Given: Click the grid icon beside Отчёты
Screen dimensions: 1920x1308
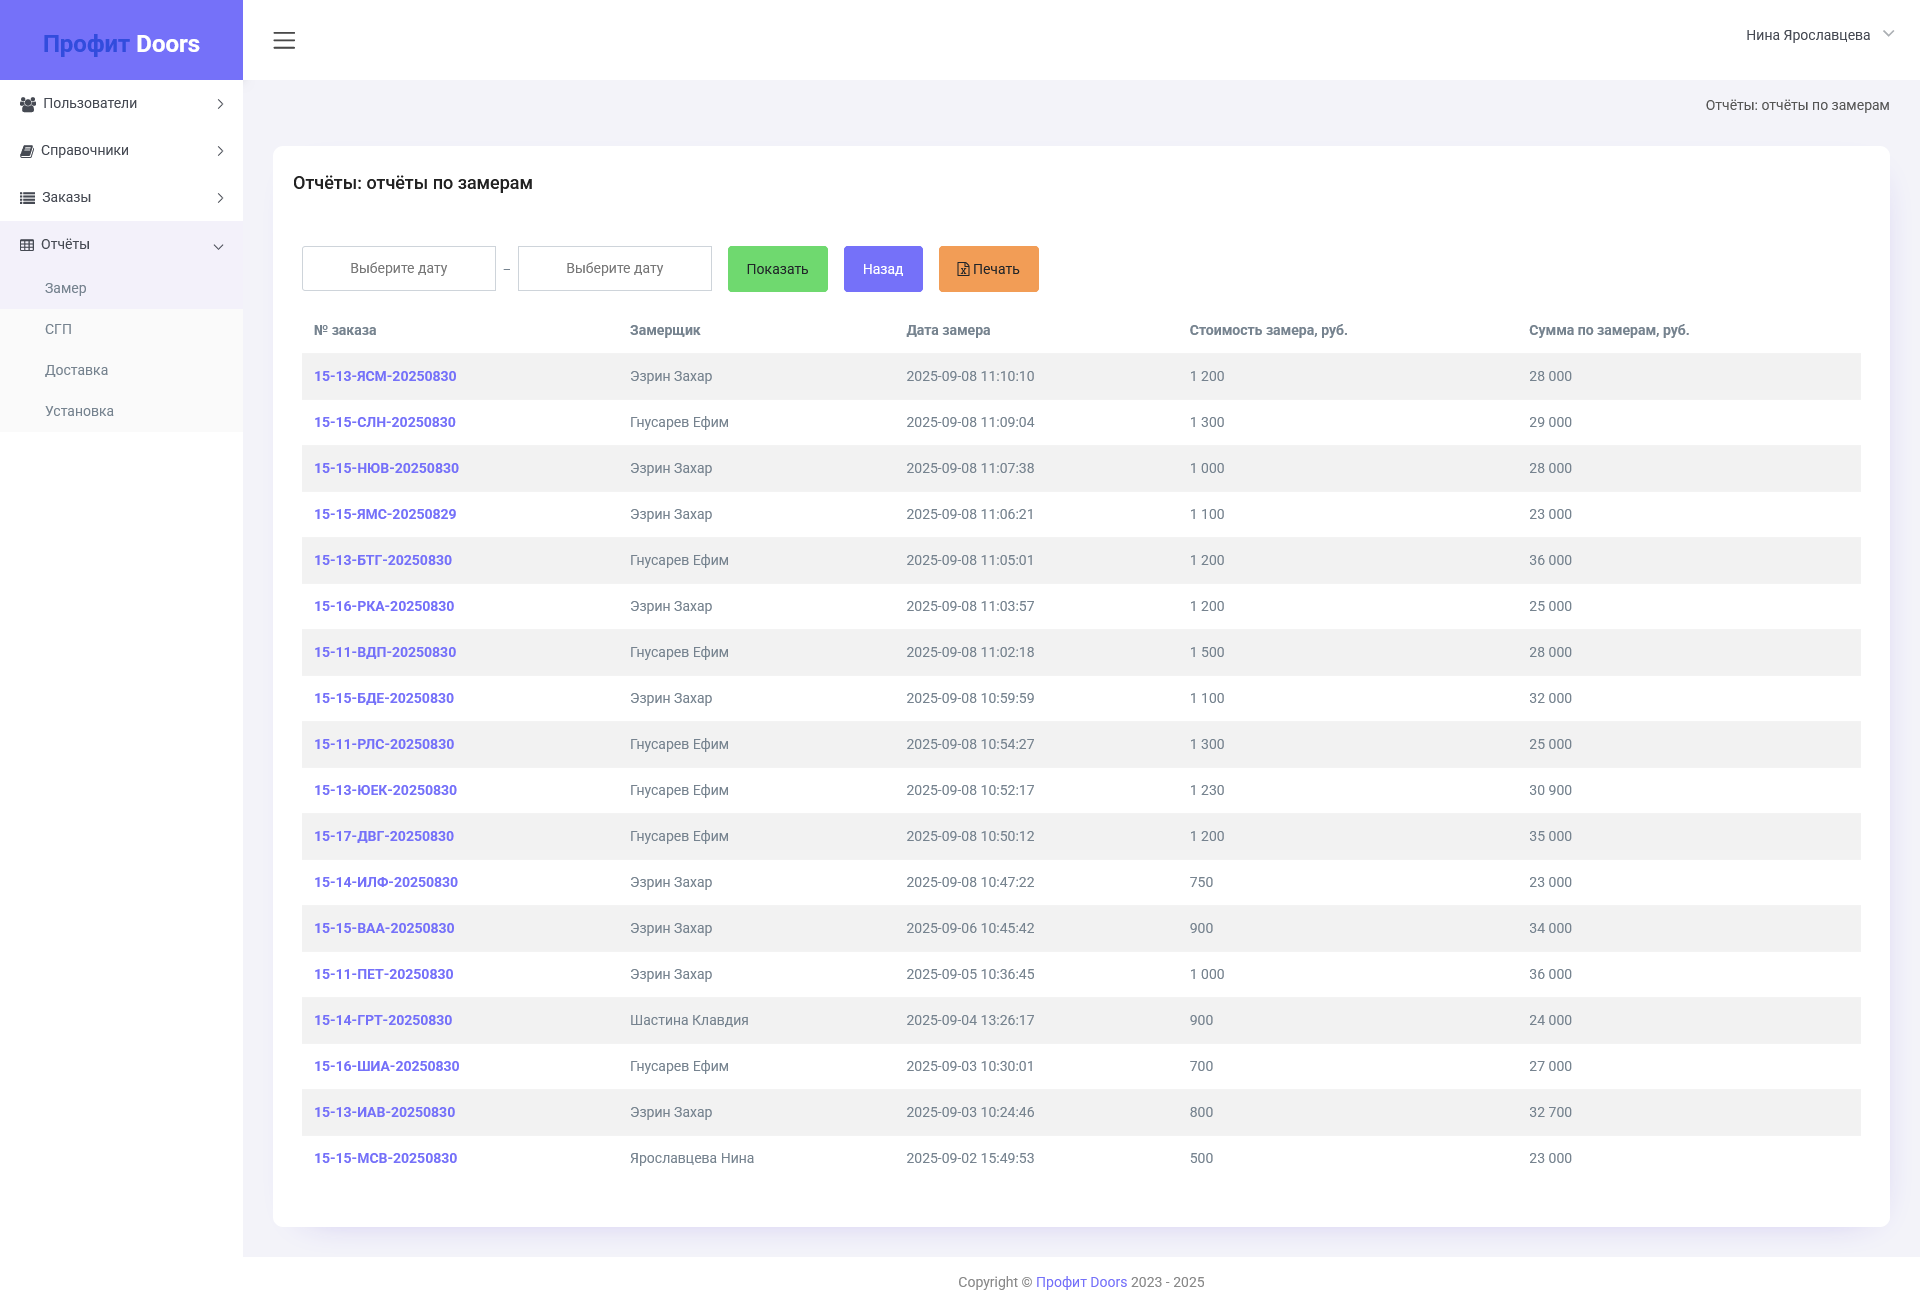Looking at the screenshot, I should click(27, 244).
